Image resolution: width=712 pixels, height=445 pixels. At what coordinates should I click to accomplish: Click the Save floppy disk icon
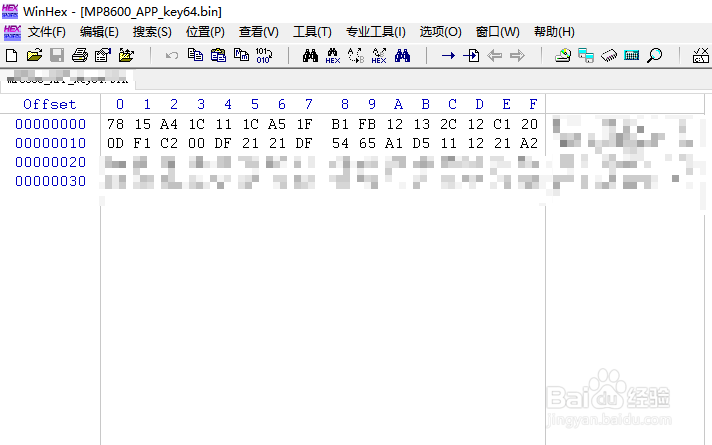(57, 55)
